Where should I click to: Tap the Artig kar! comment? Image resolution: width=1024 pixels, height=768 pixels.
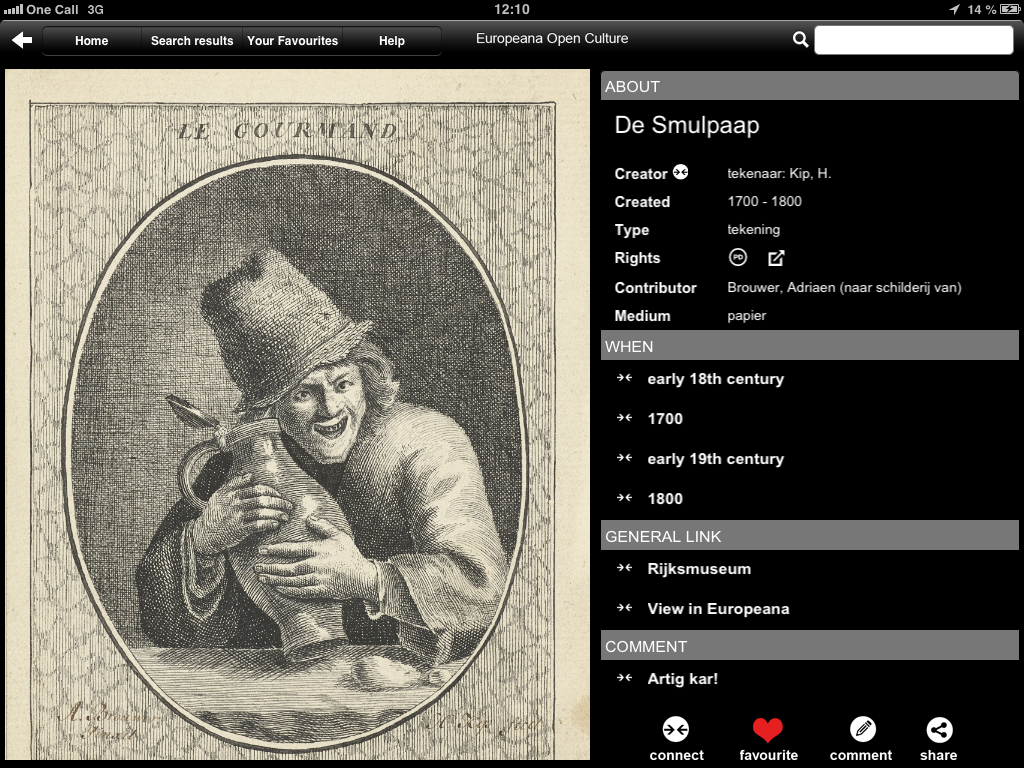tap(683, 679)
